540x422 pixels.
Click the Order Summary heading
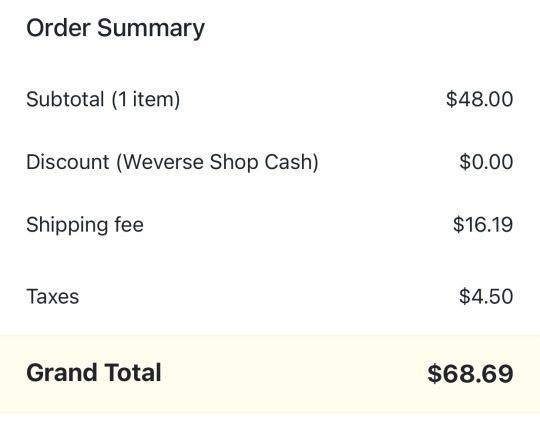coord(115,29)
